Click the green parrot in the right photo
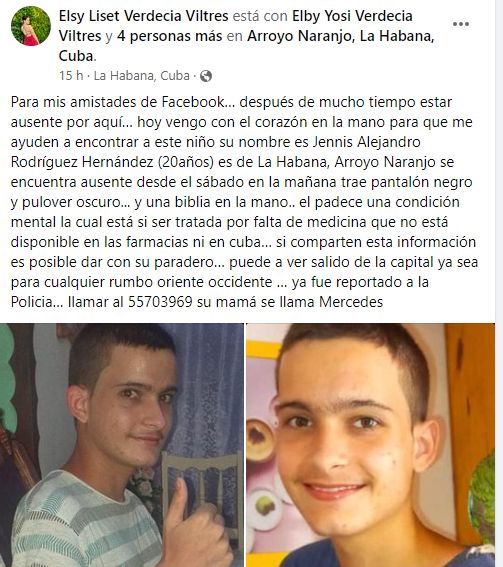503x567 pixels. tap(483, 501)
